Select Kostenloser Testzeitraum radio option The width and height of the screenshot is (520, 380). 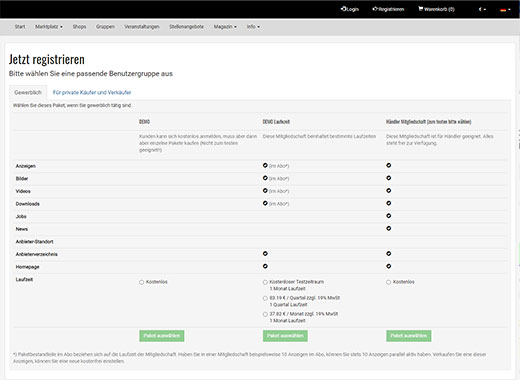[265, 282]
